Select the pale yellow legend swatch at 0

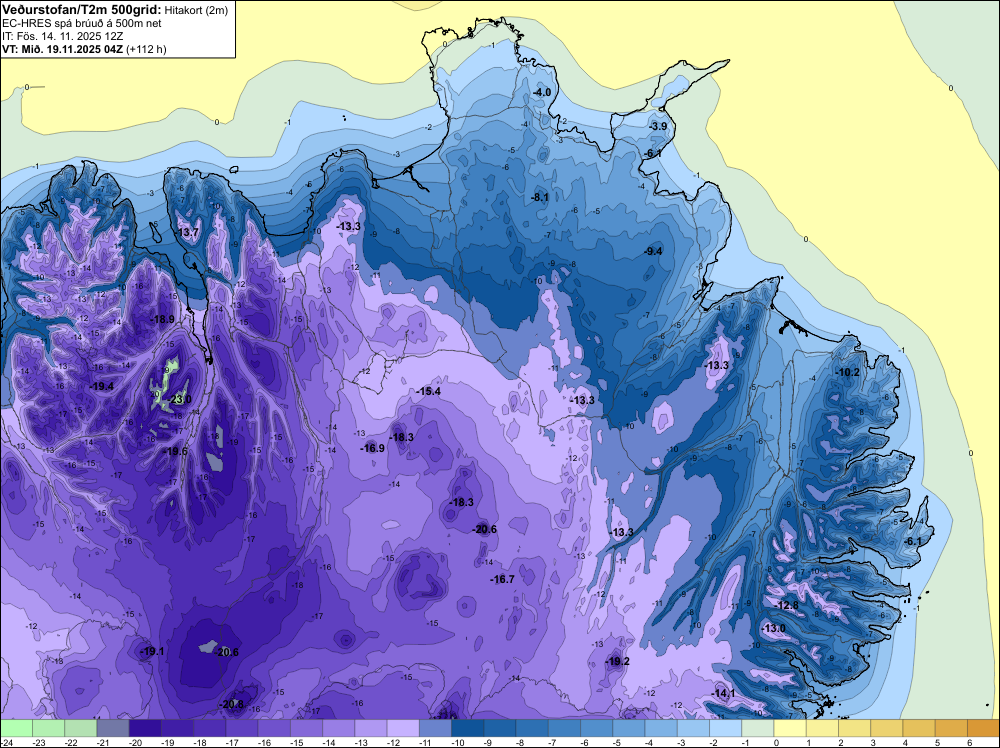790,728
